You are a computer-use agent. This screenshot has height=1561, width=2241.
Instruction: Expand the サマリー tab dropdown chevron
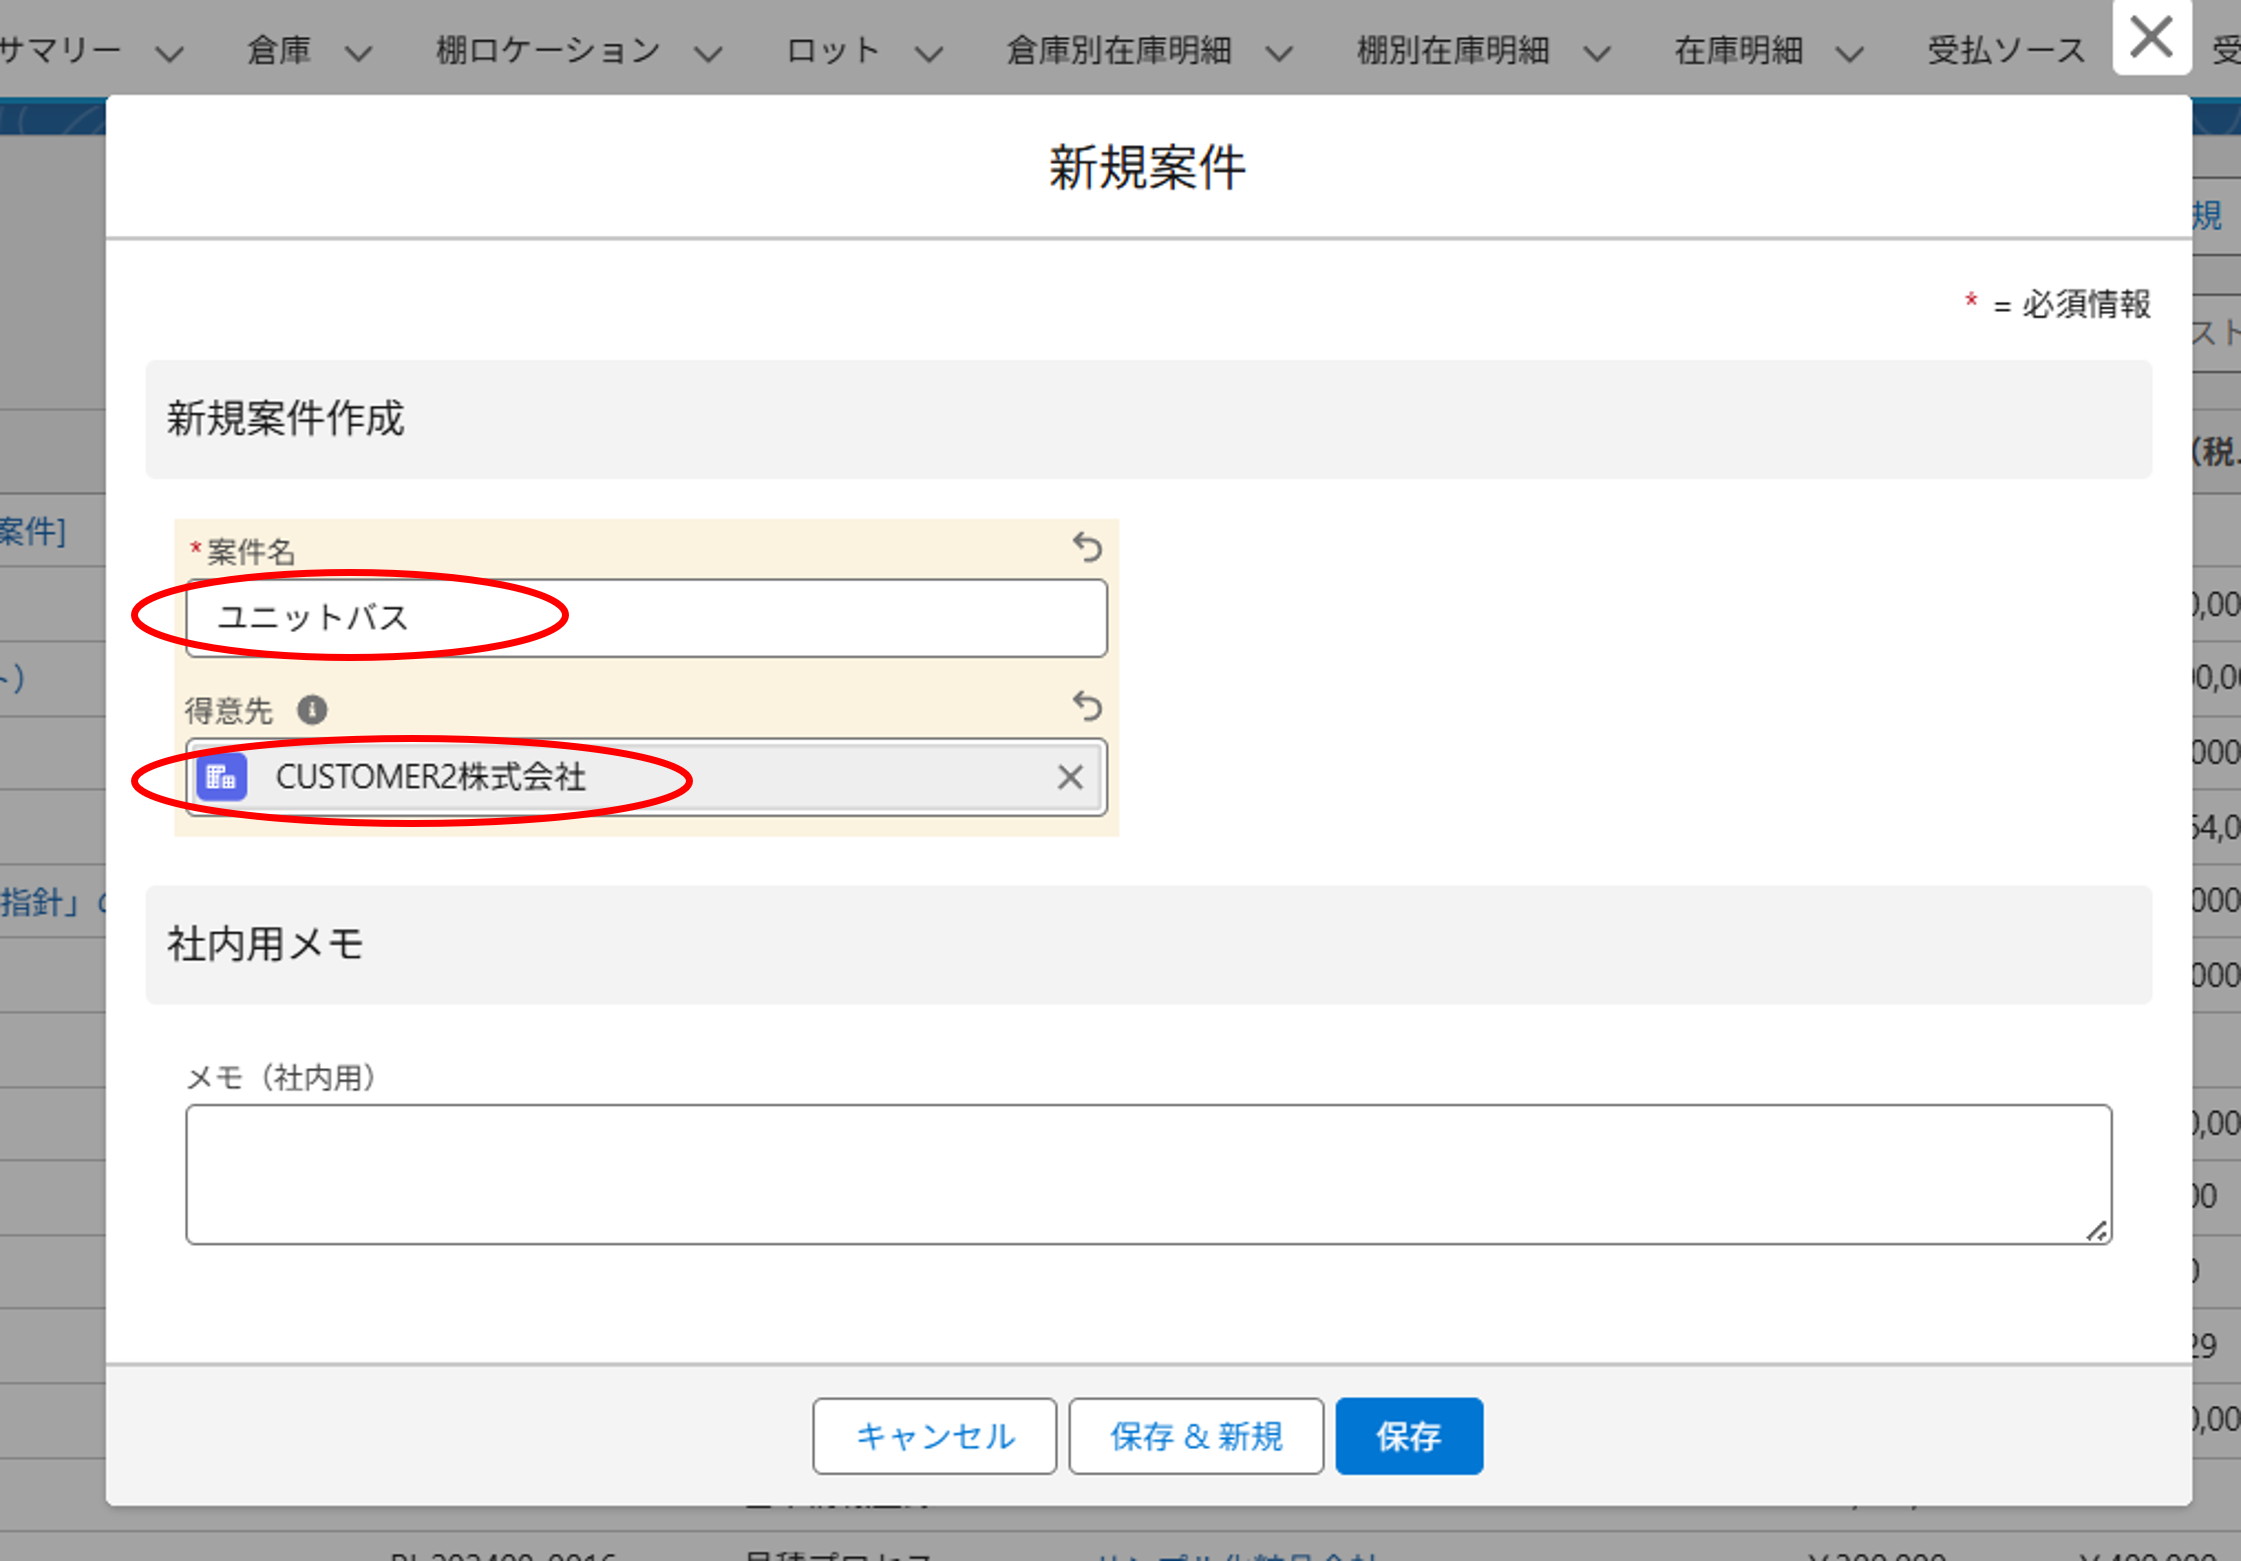click(170, 54)
